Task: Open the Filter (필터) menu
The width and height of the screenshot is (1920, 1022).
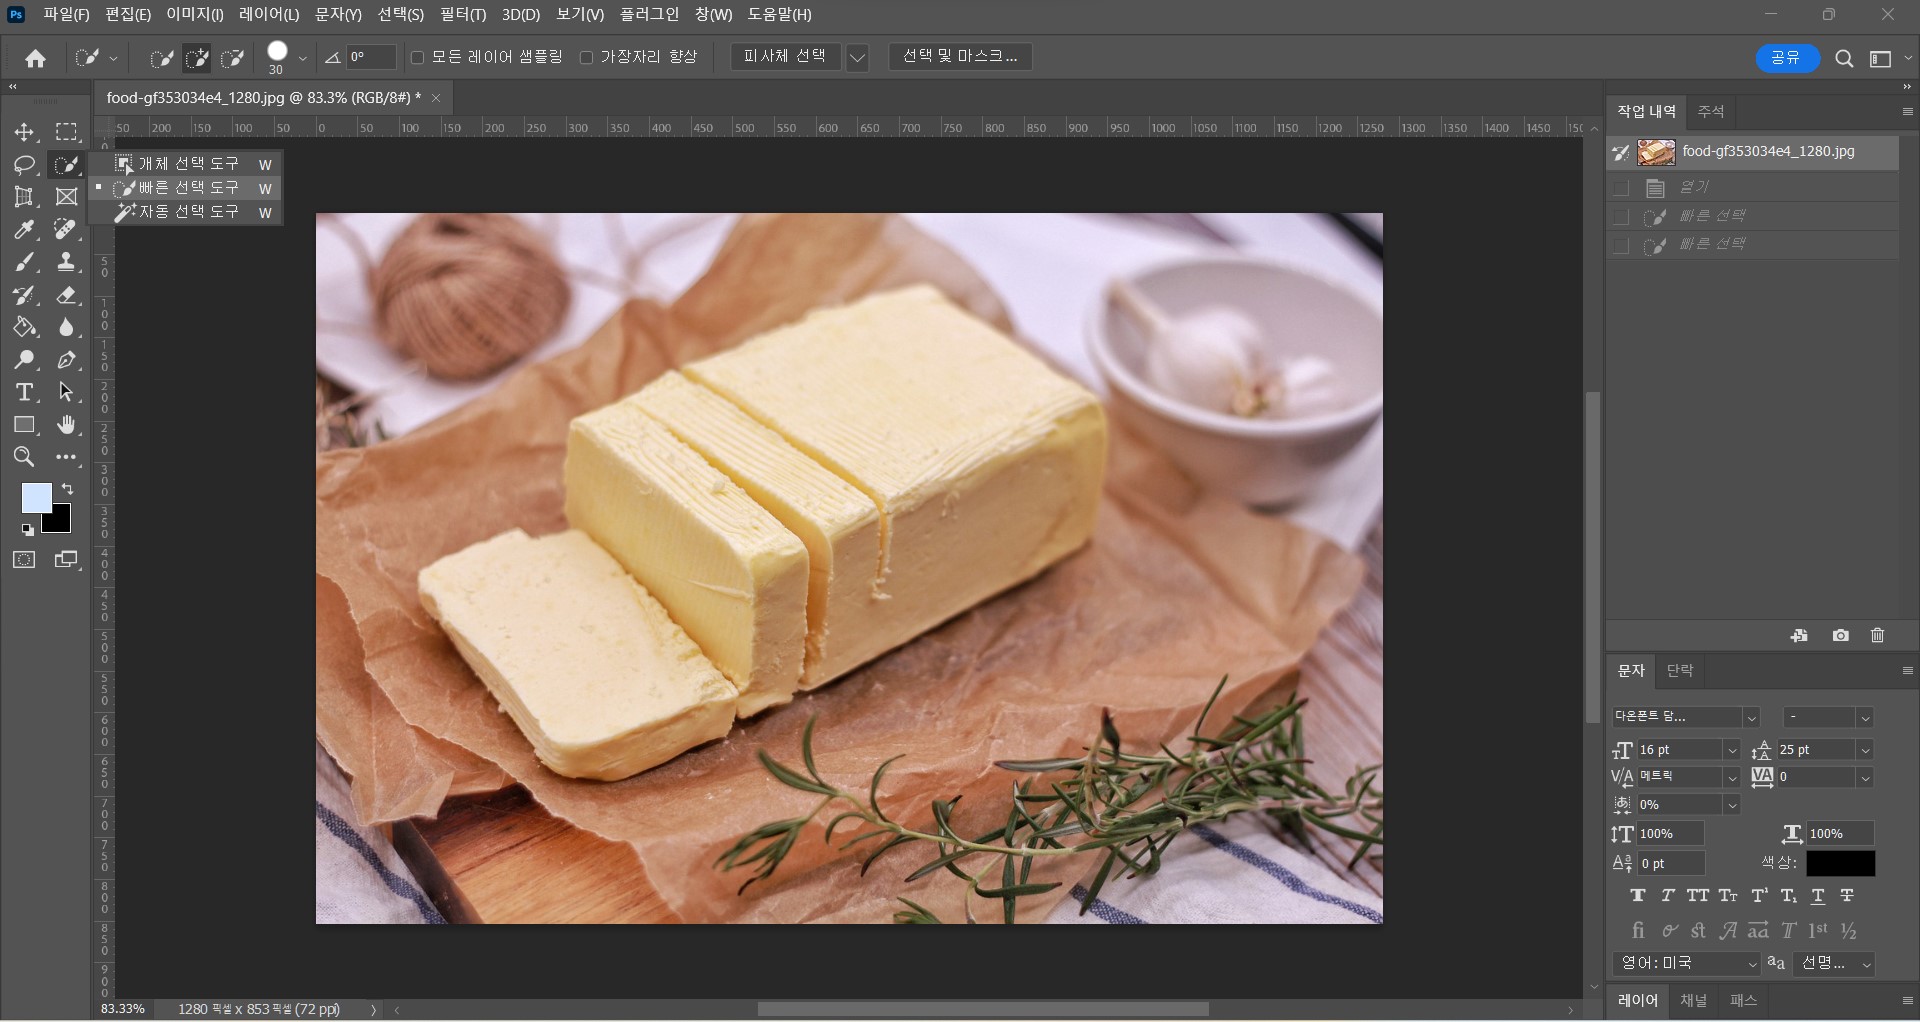Action: pyautogui.click(x=463, y=15)
